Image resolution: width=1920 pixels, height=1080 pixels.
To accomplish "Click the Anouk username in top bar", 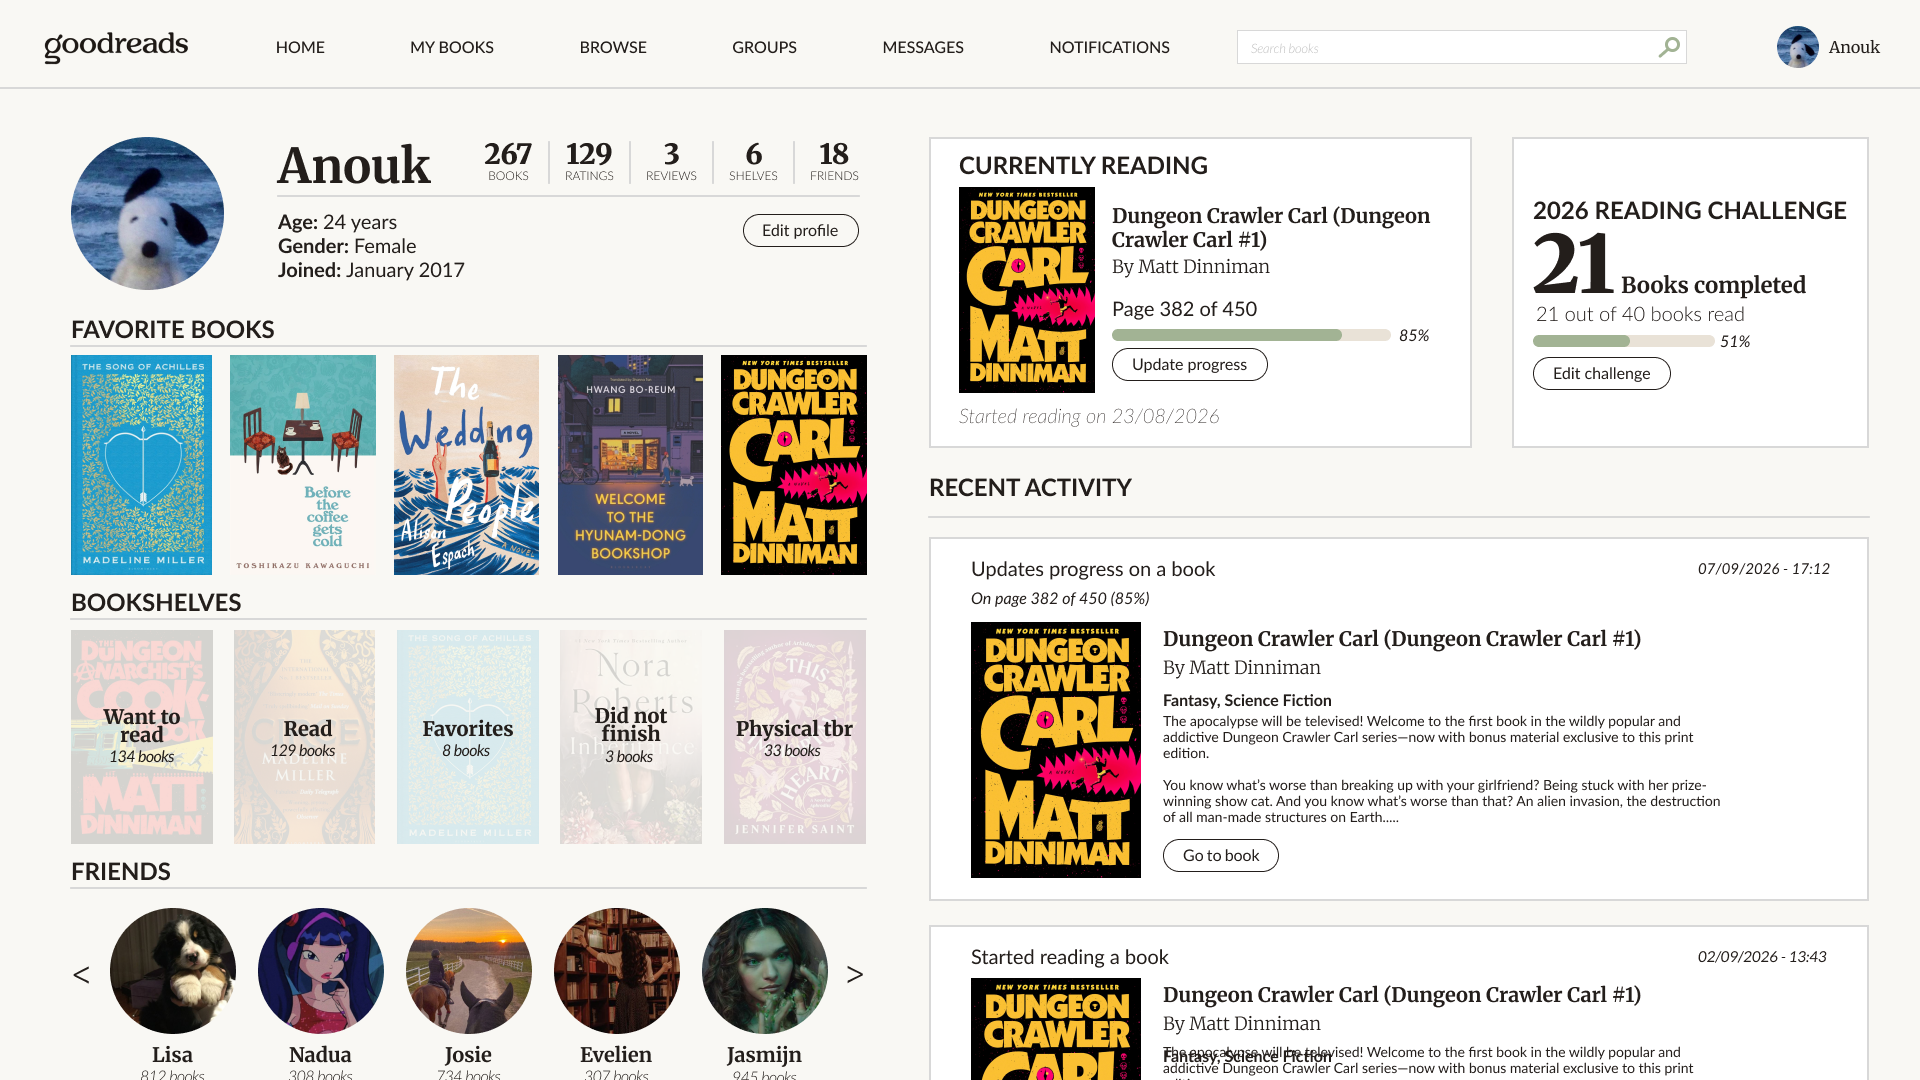I will point(1854,47).
